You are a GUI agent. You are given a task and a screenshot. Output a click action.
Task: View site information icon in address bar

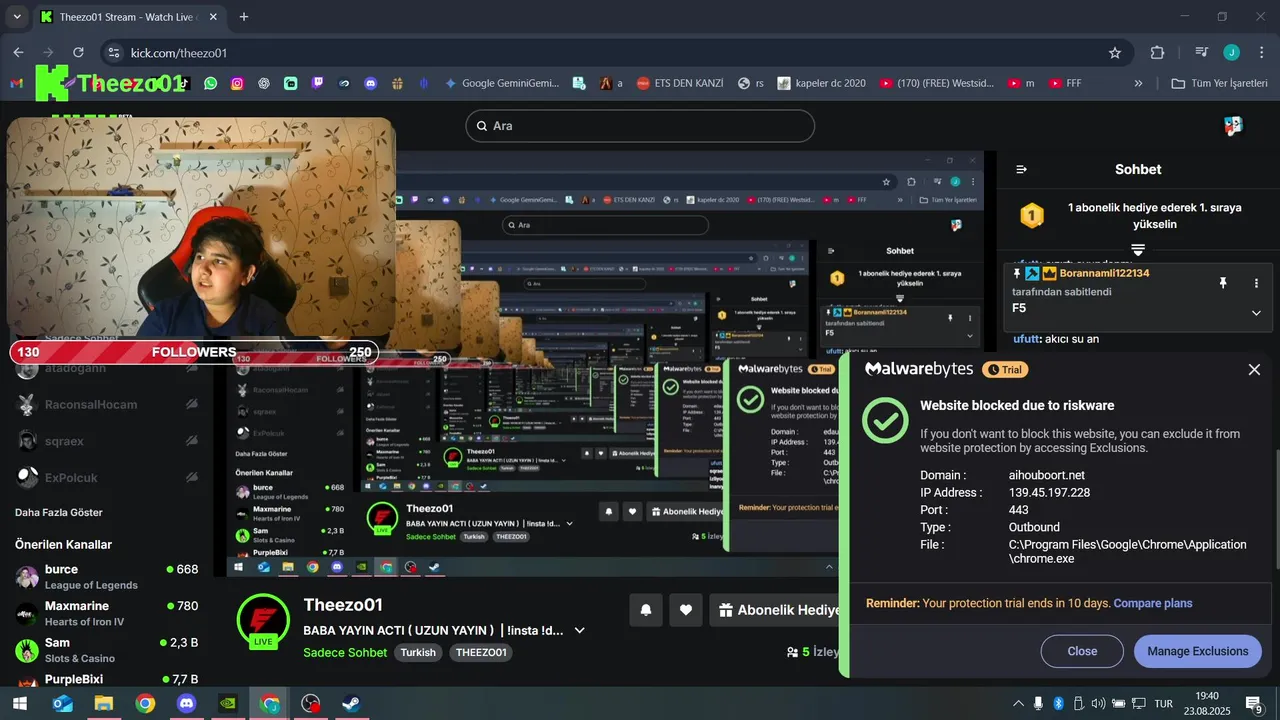click(x=114, y=53)
